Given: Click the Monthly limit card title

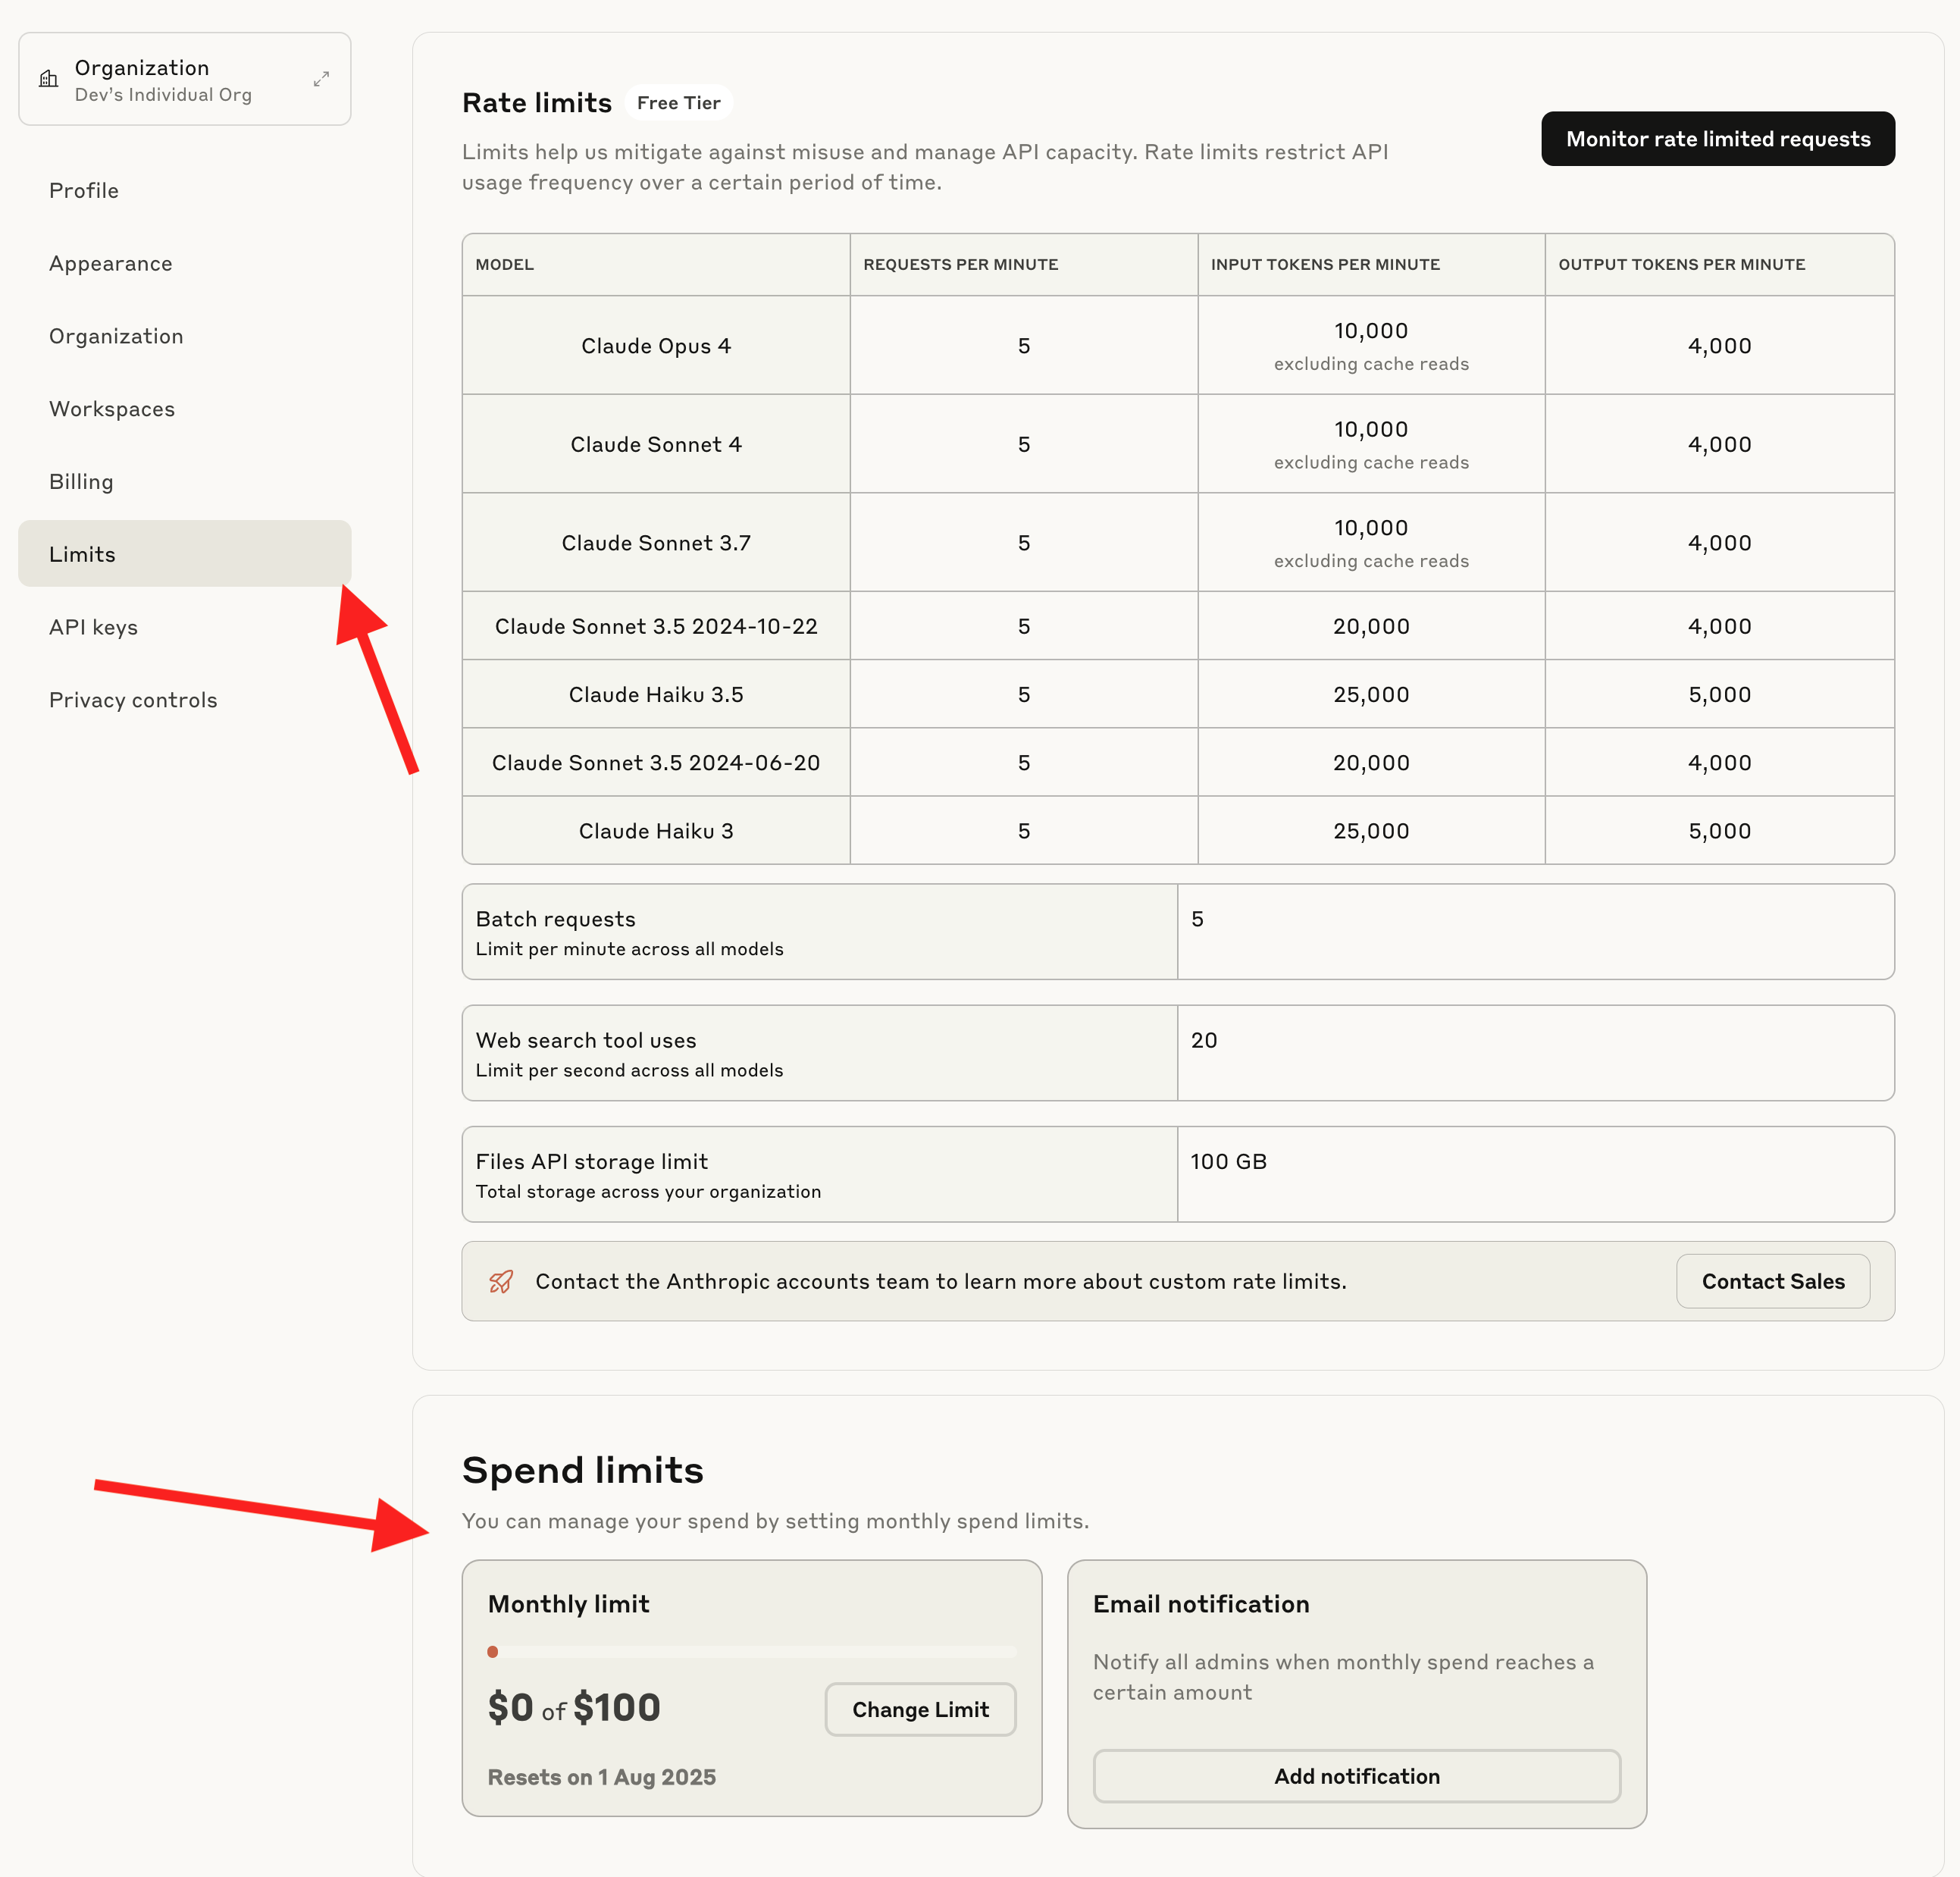Looking at the screenshot, I should [x=568, y=1604].
